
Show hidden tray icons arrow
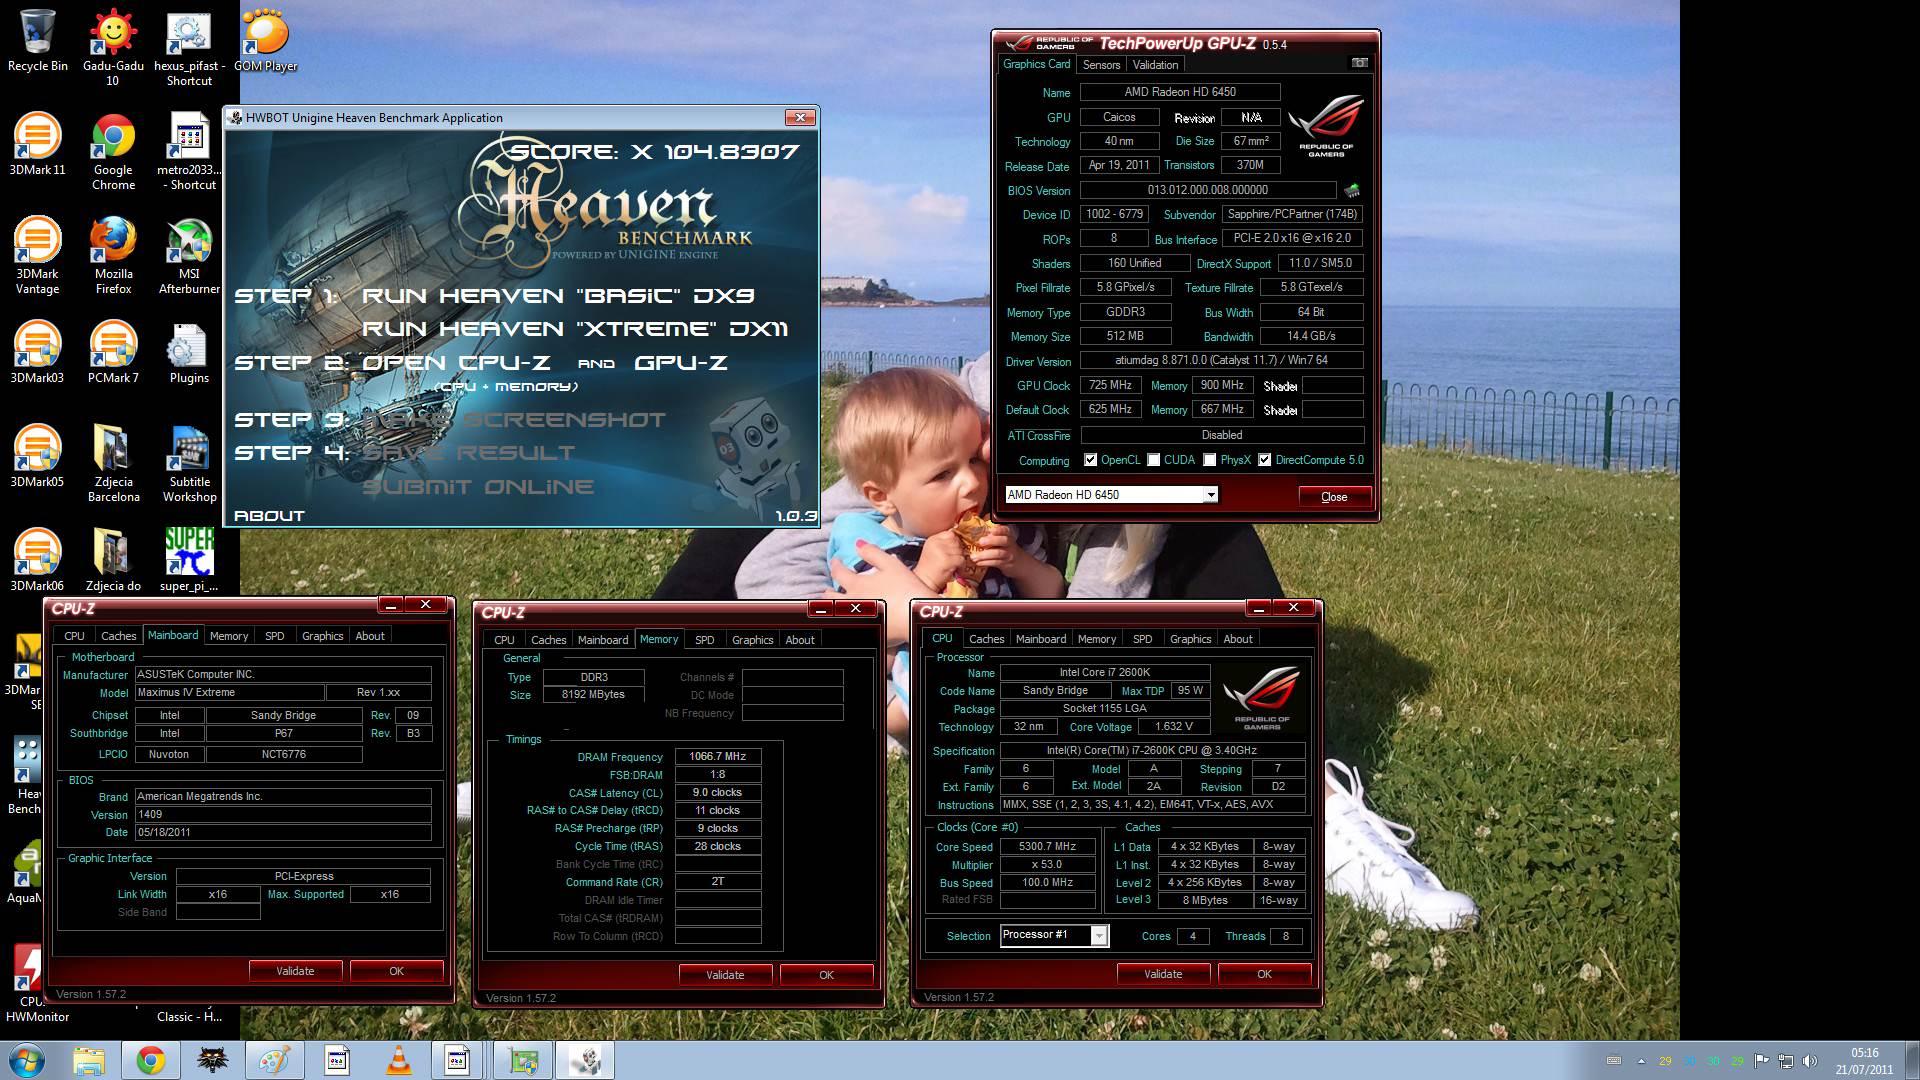click(1641, 1061)
